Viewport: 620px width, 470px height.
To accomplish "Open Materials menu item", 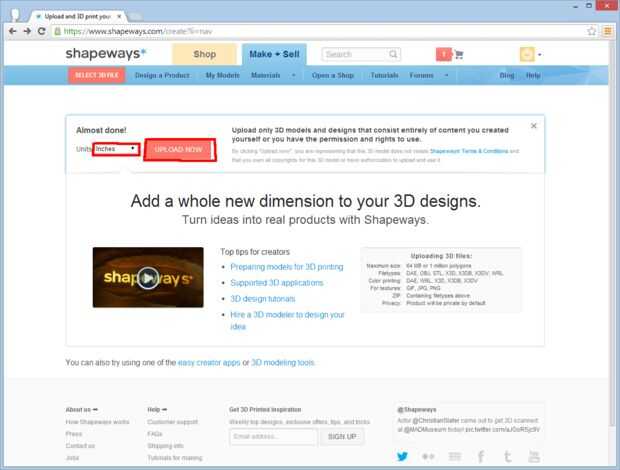I will click(266, 75).
